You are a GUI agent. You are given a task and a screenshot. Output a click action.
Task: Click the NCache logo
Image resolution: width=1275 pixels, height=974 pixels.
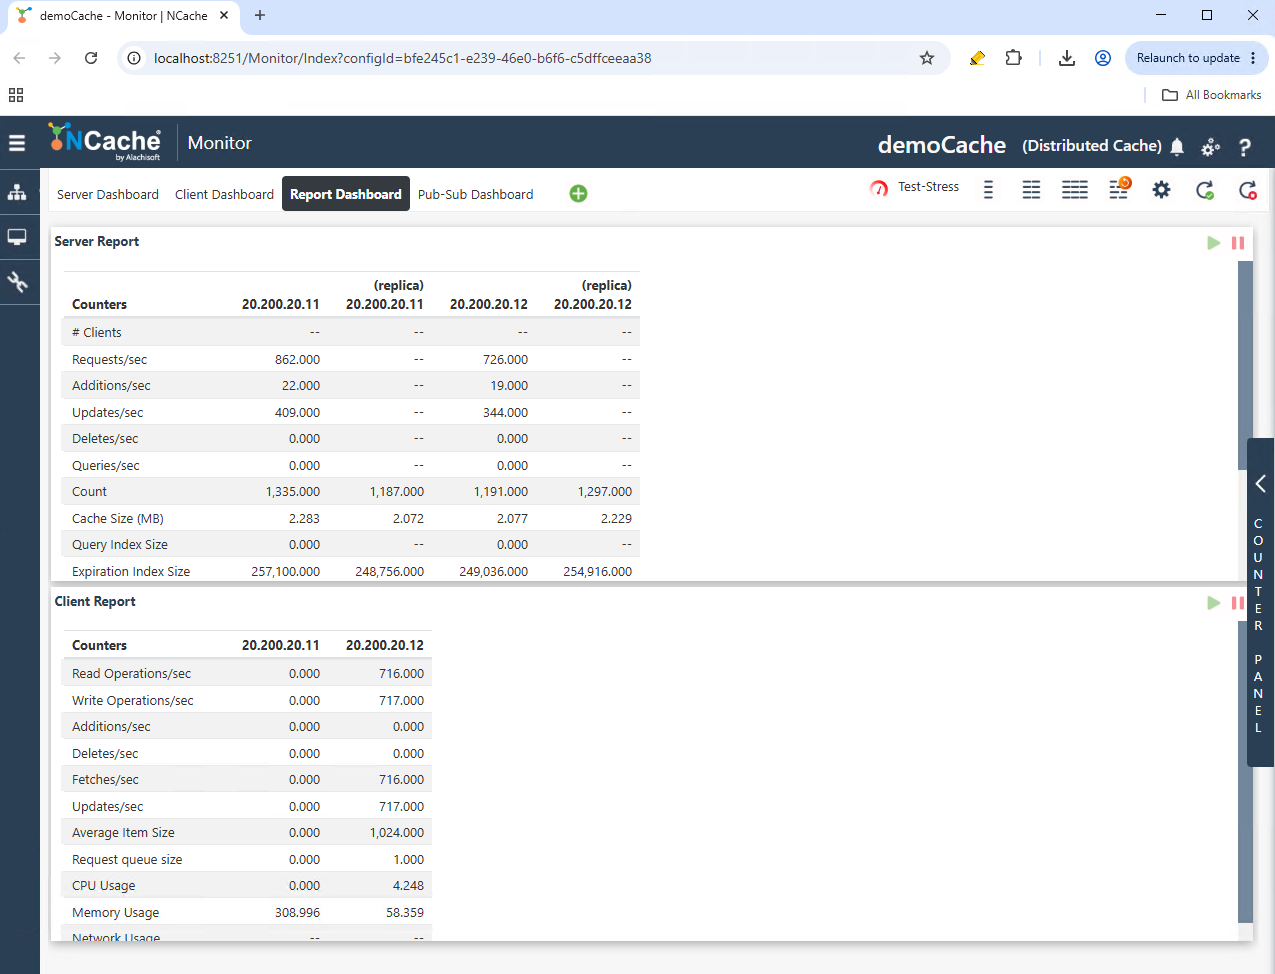(x=105, y=142)
